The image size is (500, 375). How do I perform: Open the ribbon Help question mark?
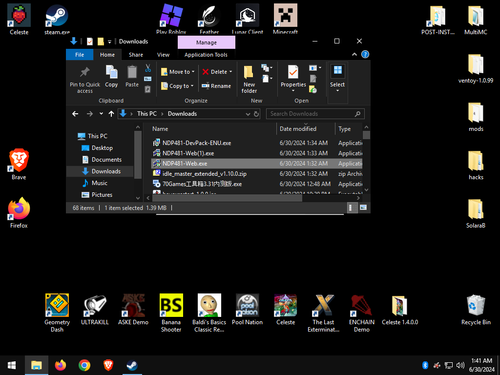coord(365,54)
